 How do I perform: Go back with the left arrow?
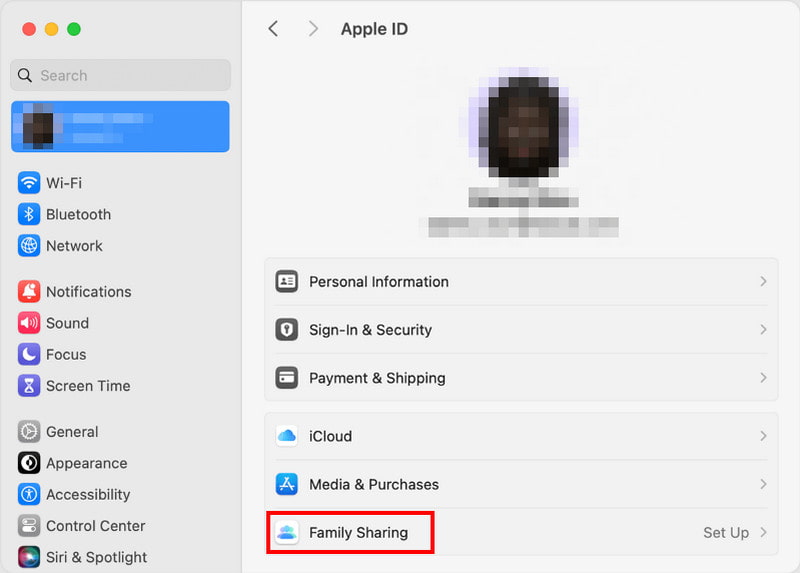click(273, 29)
